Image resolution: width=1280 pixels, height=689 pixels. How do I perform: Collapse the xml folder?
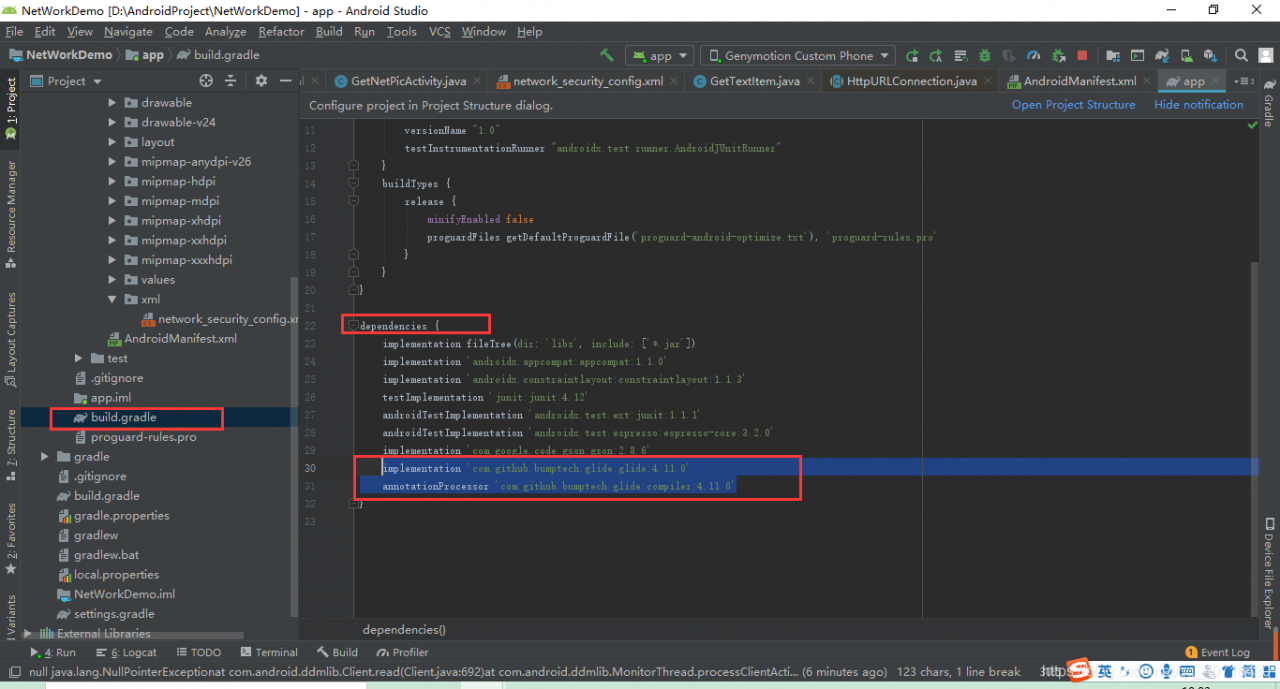113,299
